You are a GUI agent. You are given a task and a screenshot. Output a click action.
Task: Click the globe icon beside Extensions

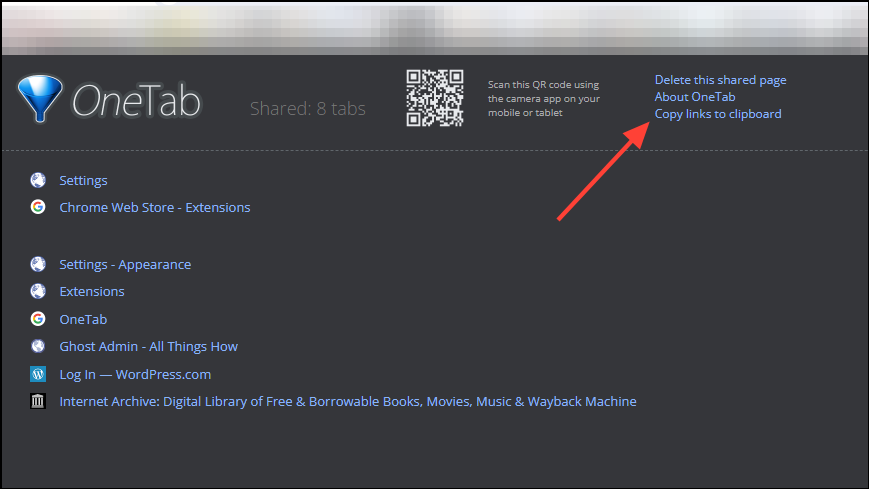[x=38, y=291]
